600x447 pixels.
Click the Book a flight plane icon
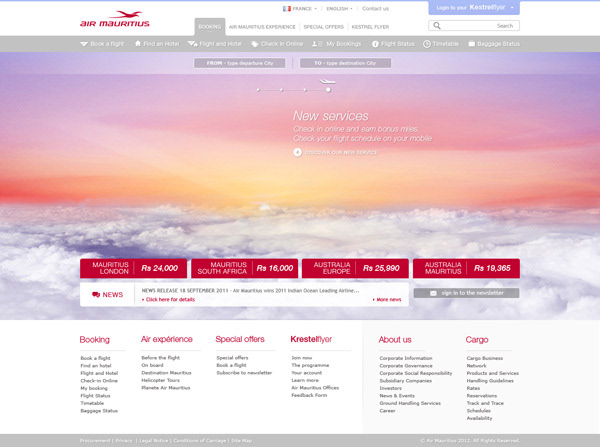84,44
